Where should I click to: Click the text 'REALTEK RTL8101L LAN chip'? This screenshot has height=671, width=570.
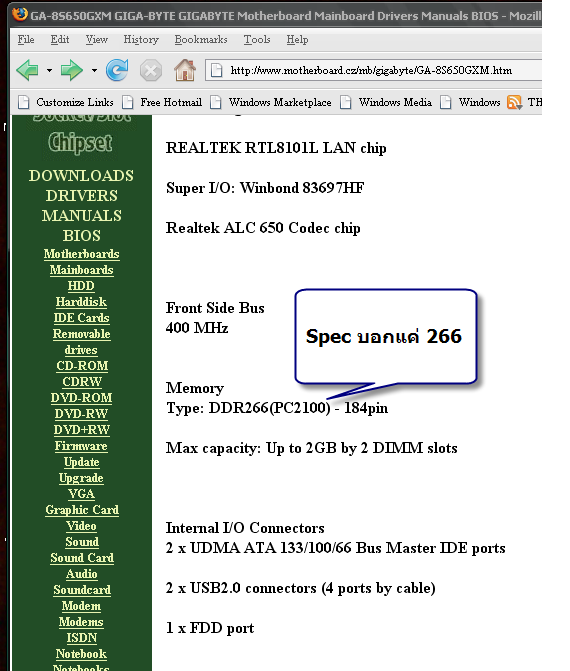pos(276,148)
